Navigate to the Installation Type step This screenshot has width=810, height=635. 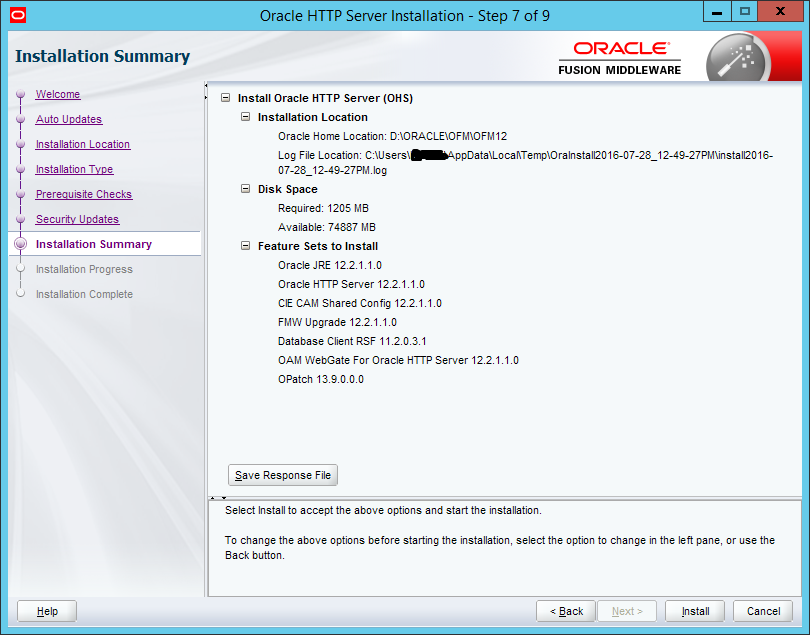click(x=74, y=170)
